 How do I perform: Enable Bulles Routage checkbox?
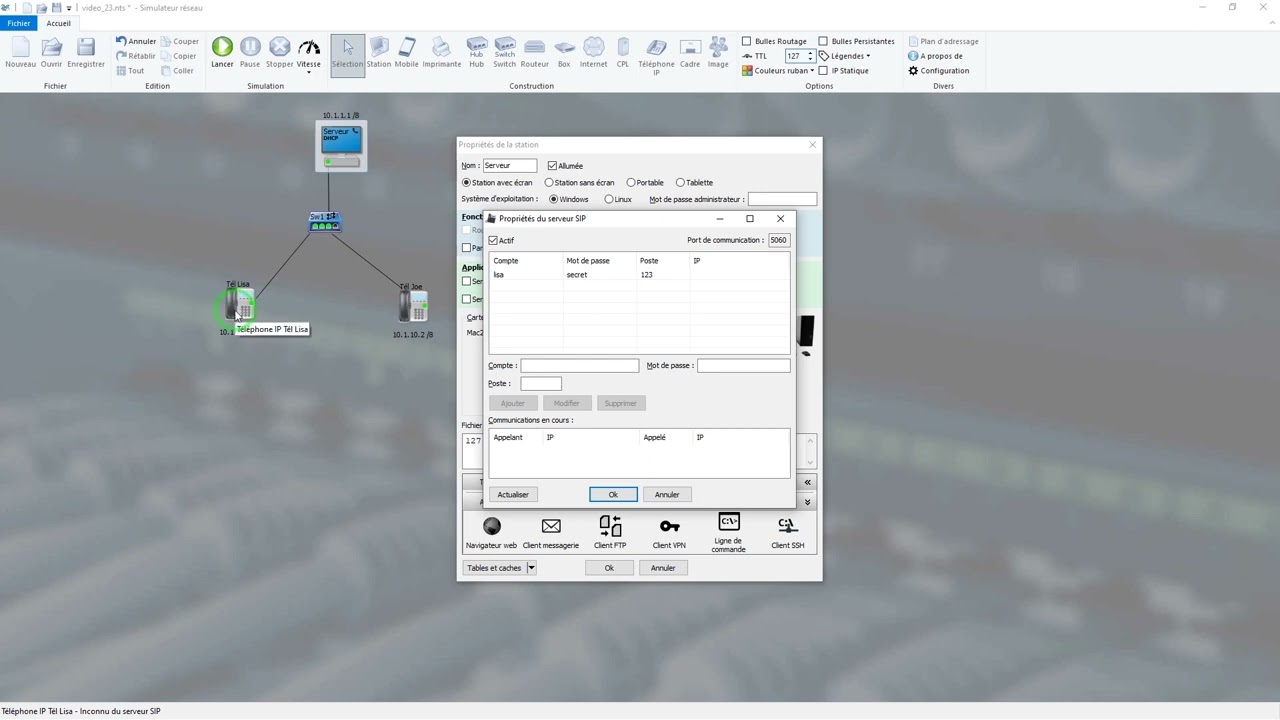(746, 41)
